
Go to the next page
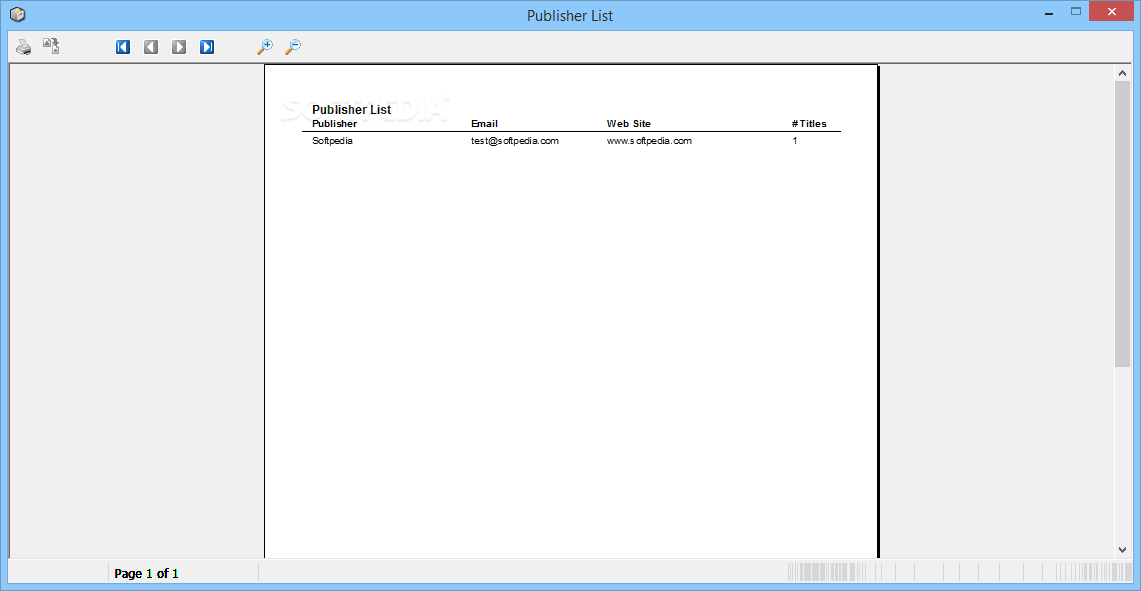(179, 47)
